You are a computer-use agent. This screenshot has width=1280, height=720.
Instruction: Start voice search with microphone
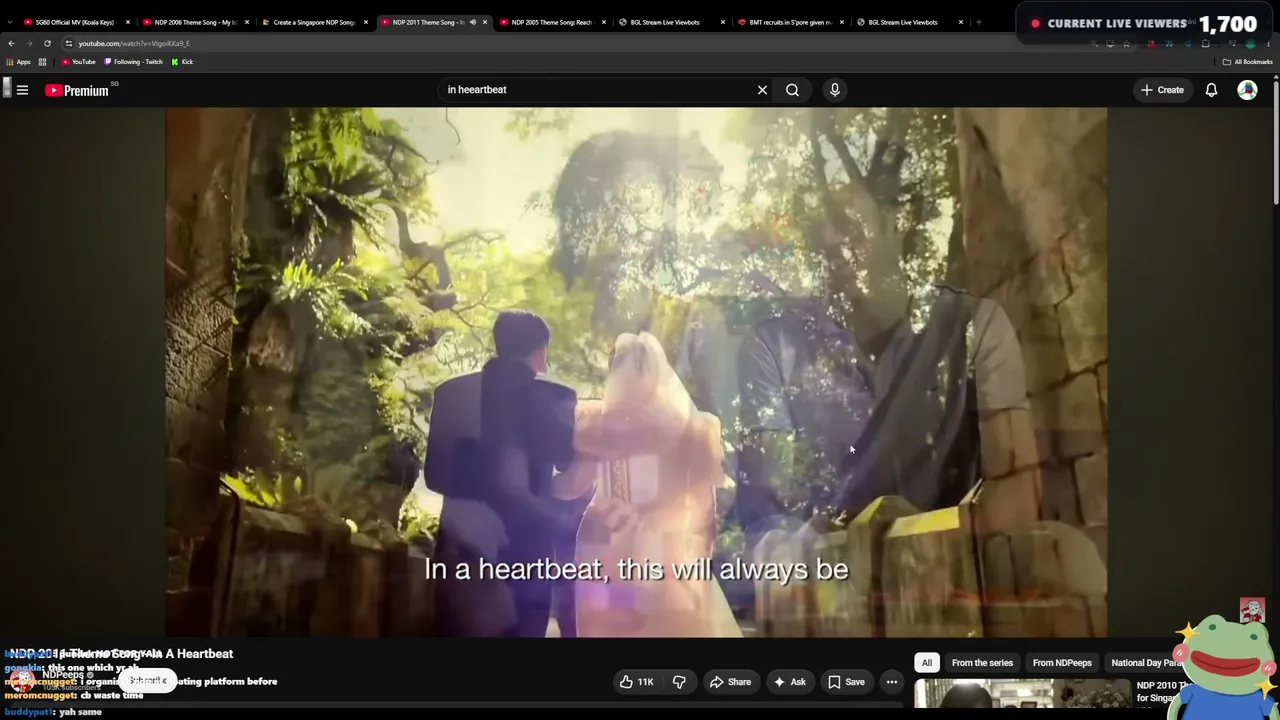pyautogui.click(x=835, y=90)
